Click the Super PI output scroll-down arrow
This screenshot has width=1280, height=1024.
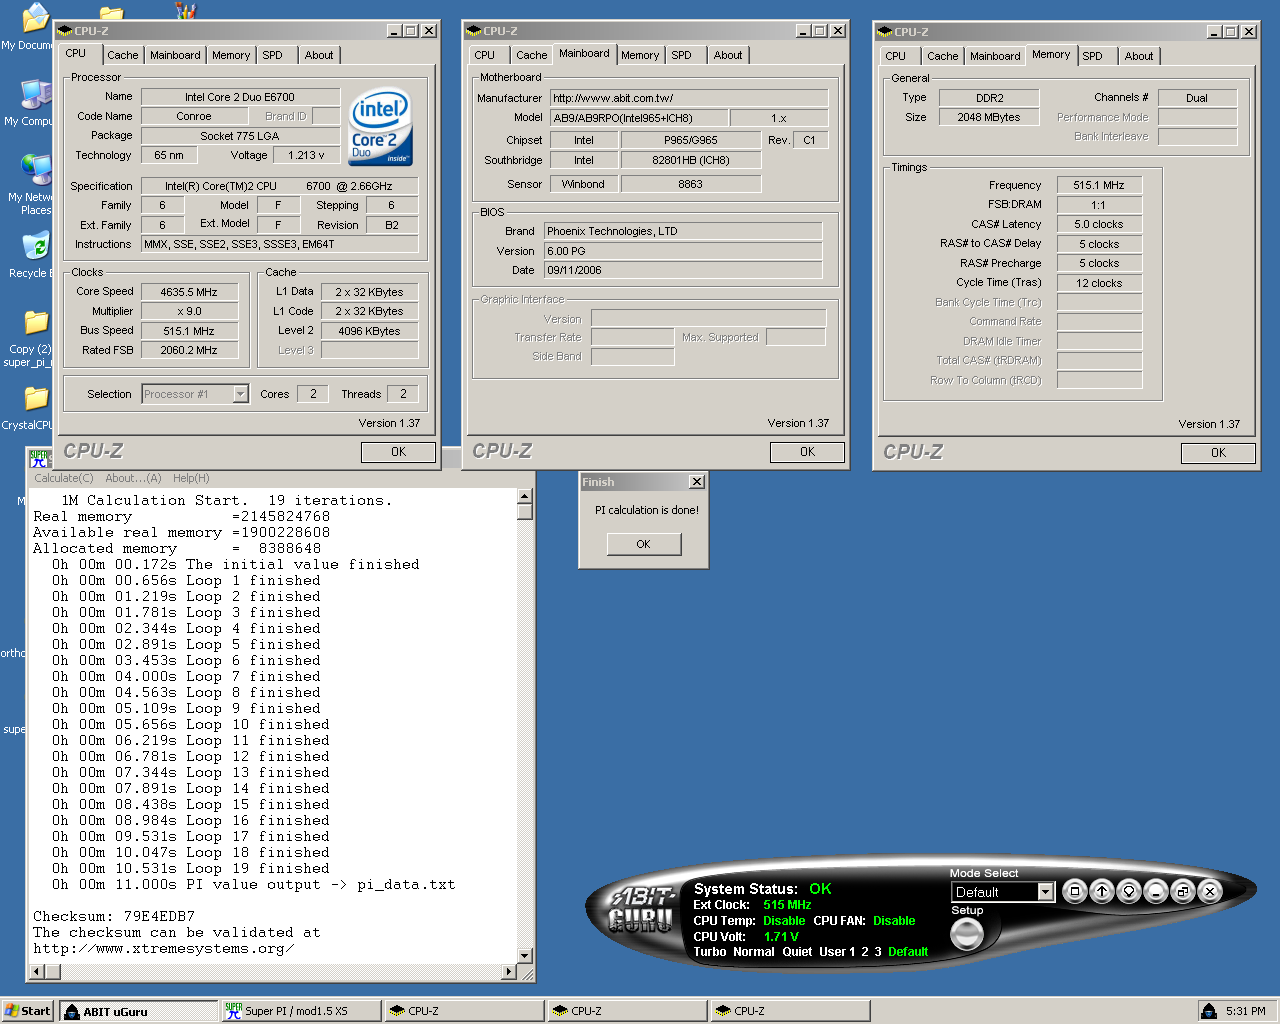click(524, 956)
